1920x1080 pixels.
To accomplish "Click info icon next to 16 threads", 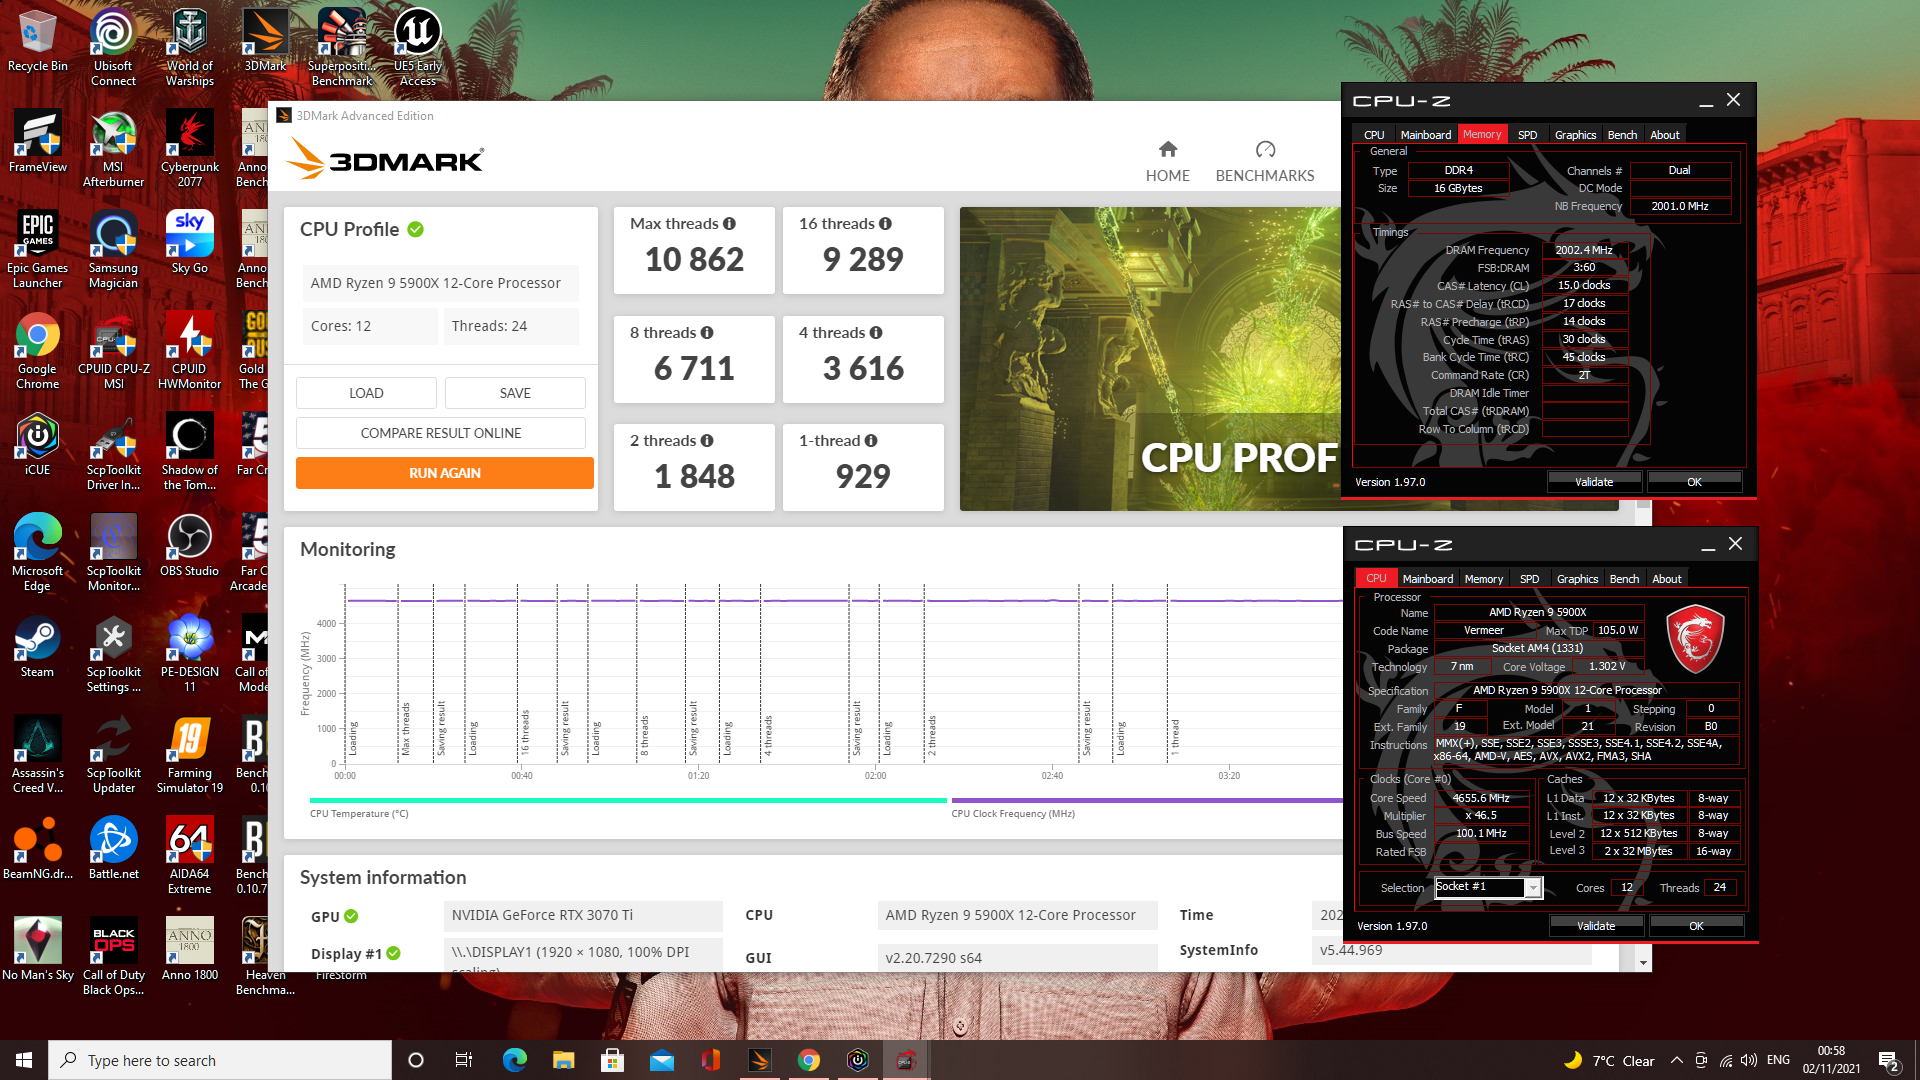I will [x=885, y=224].
